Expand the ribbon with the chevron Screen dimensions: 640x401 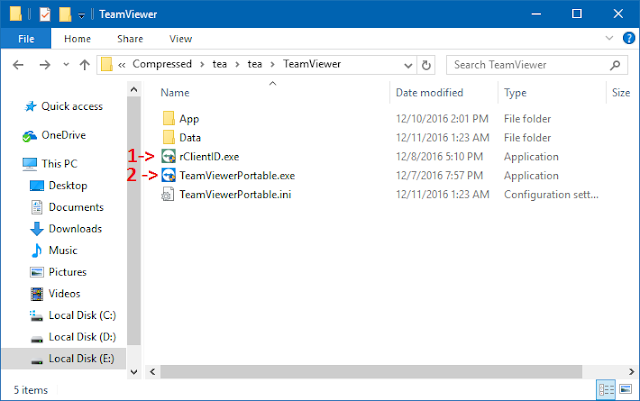609,38
